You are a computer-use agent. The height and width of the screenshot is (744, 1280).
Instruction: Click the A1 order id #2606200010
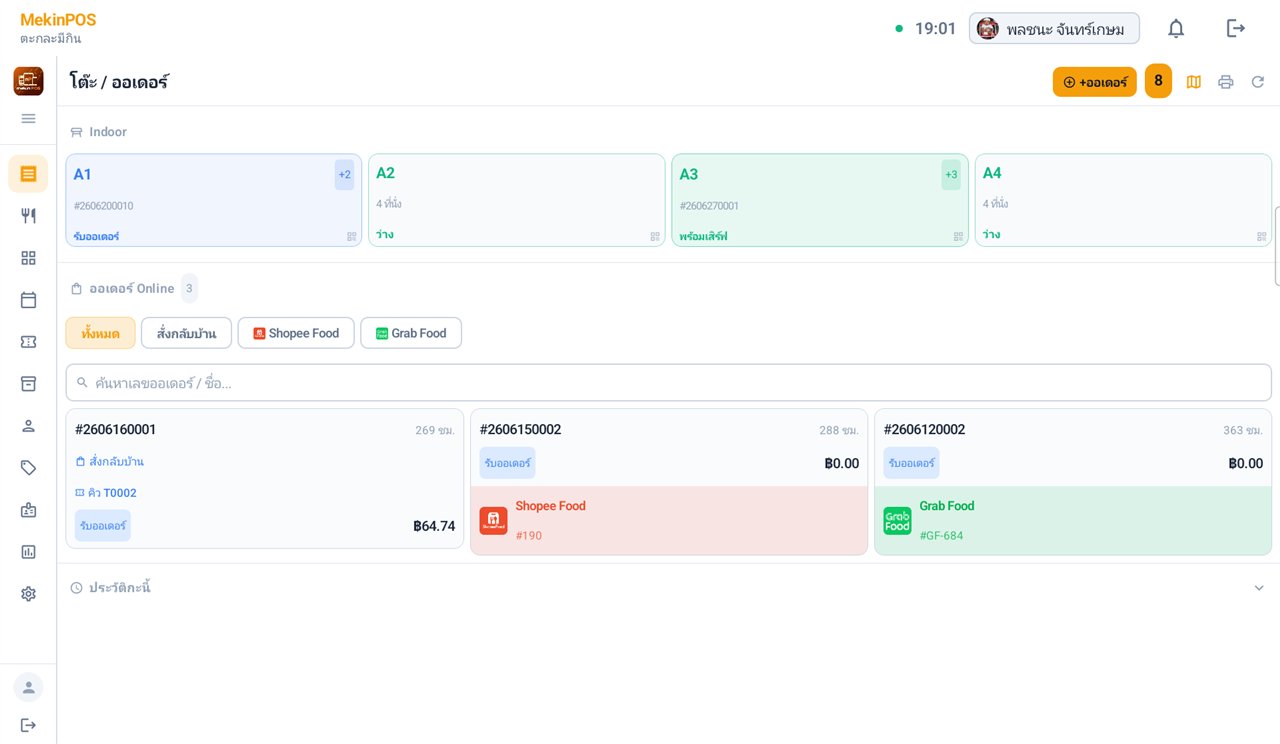point(103,206)
